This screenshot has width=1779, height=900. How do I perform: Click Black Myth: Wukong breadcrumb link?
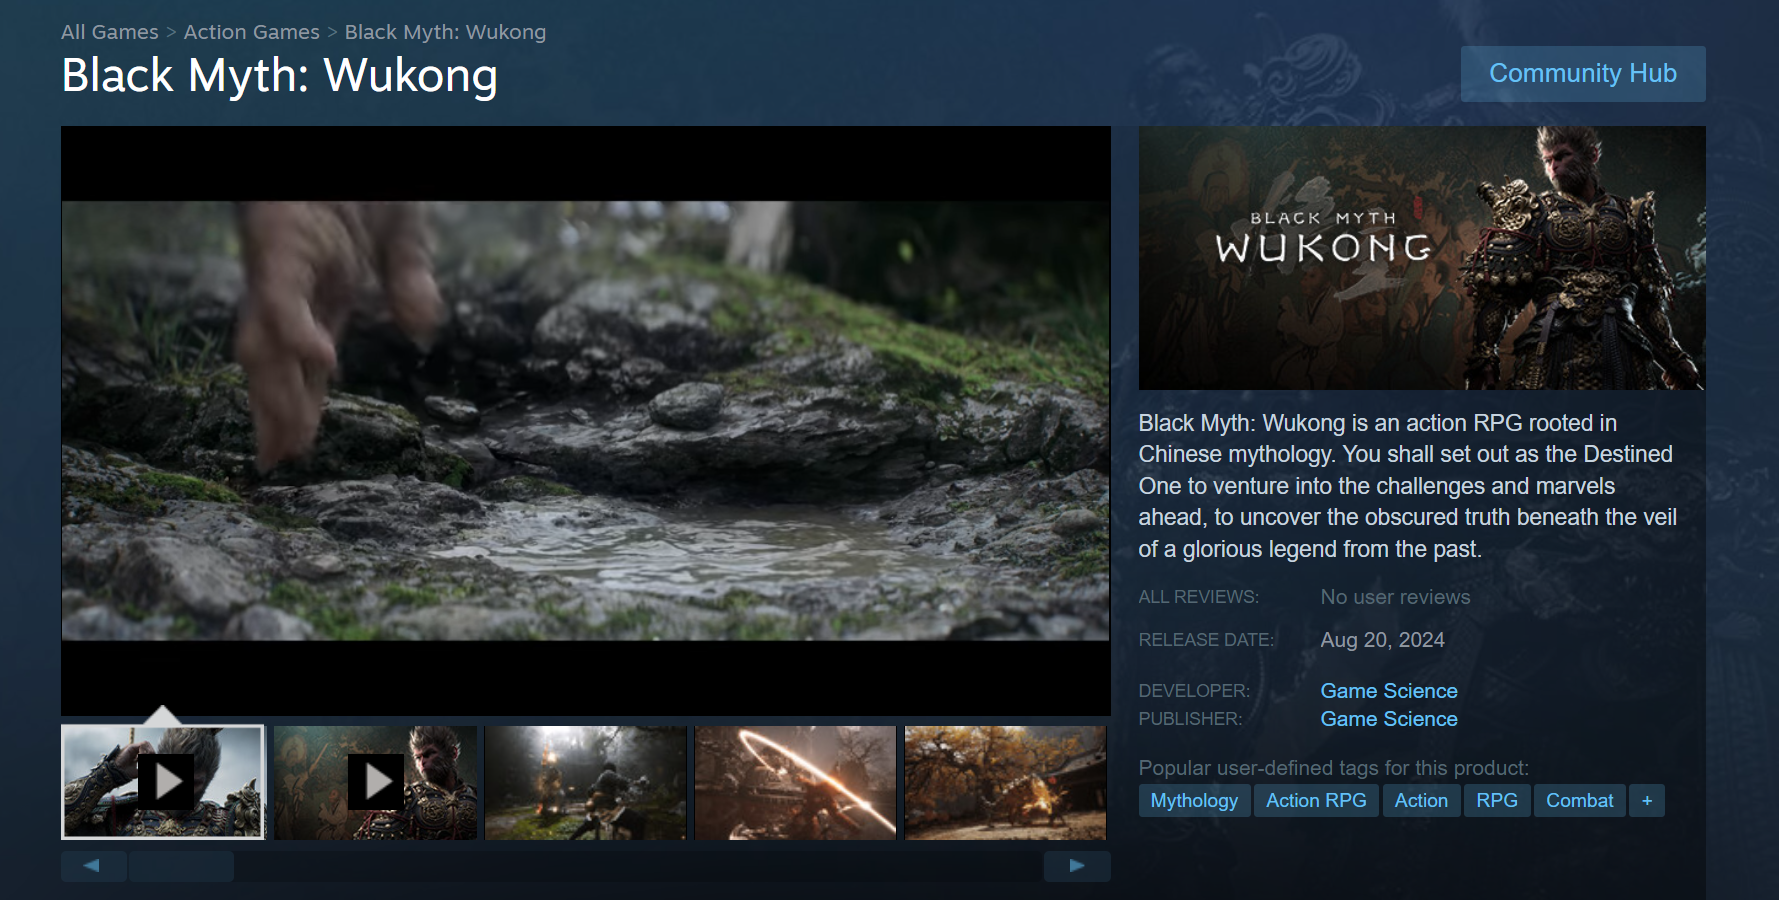click(x=445, y=32)
